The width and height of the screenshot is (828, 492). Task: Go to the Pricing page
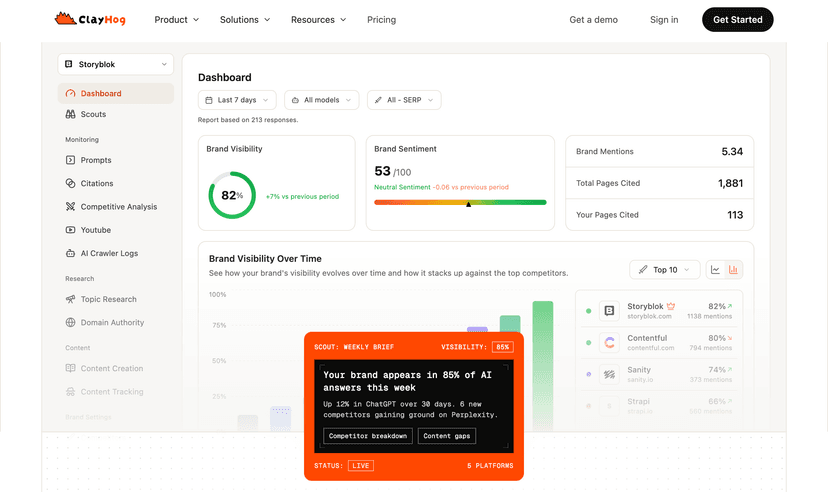(x=381, y=19)
